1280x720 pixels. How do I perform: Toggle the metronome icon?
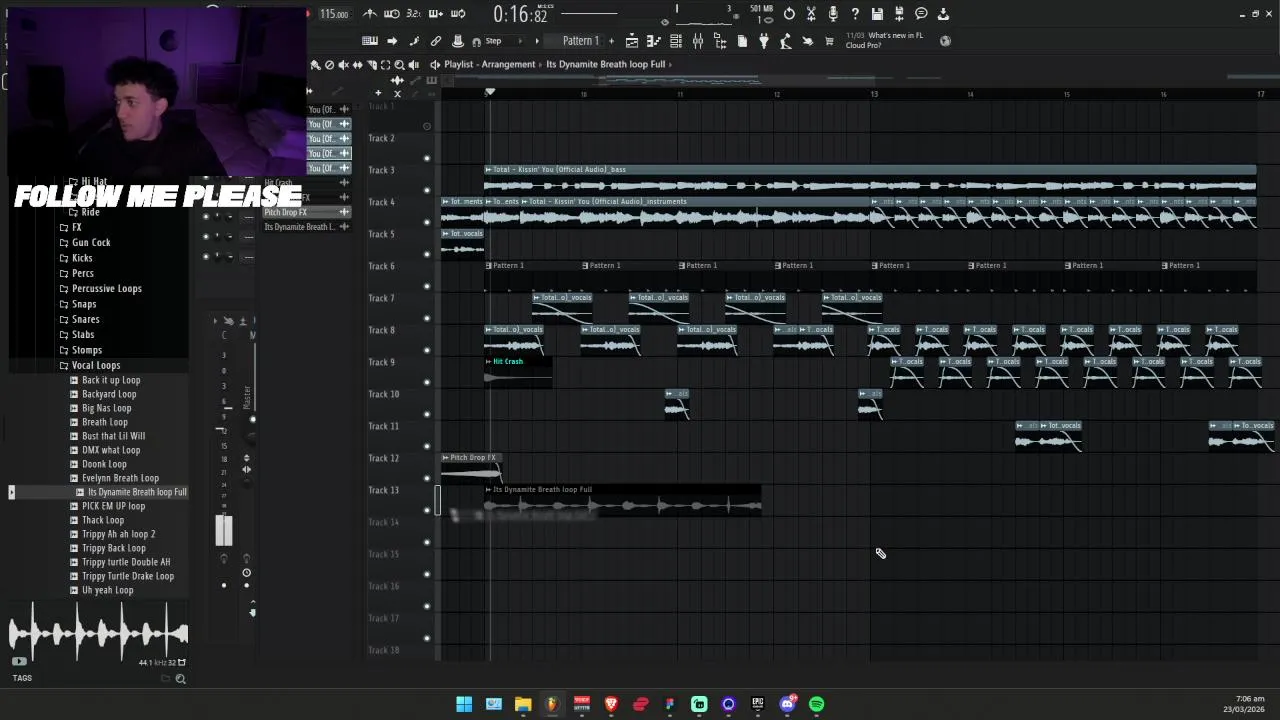369,14
